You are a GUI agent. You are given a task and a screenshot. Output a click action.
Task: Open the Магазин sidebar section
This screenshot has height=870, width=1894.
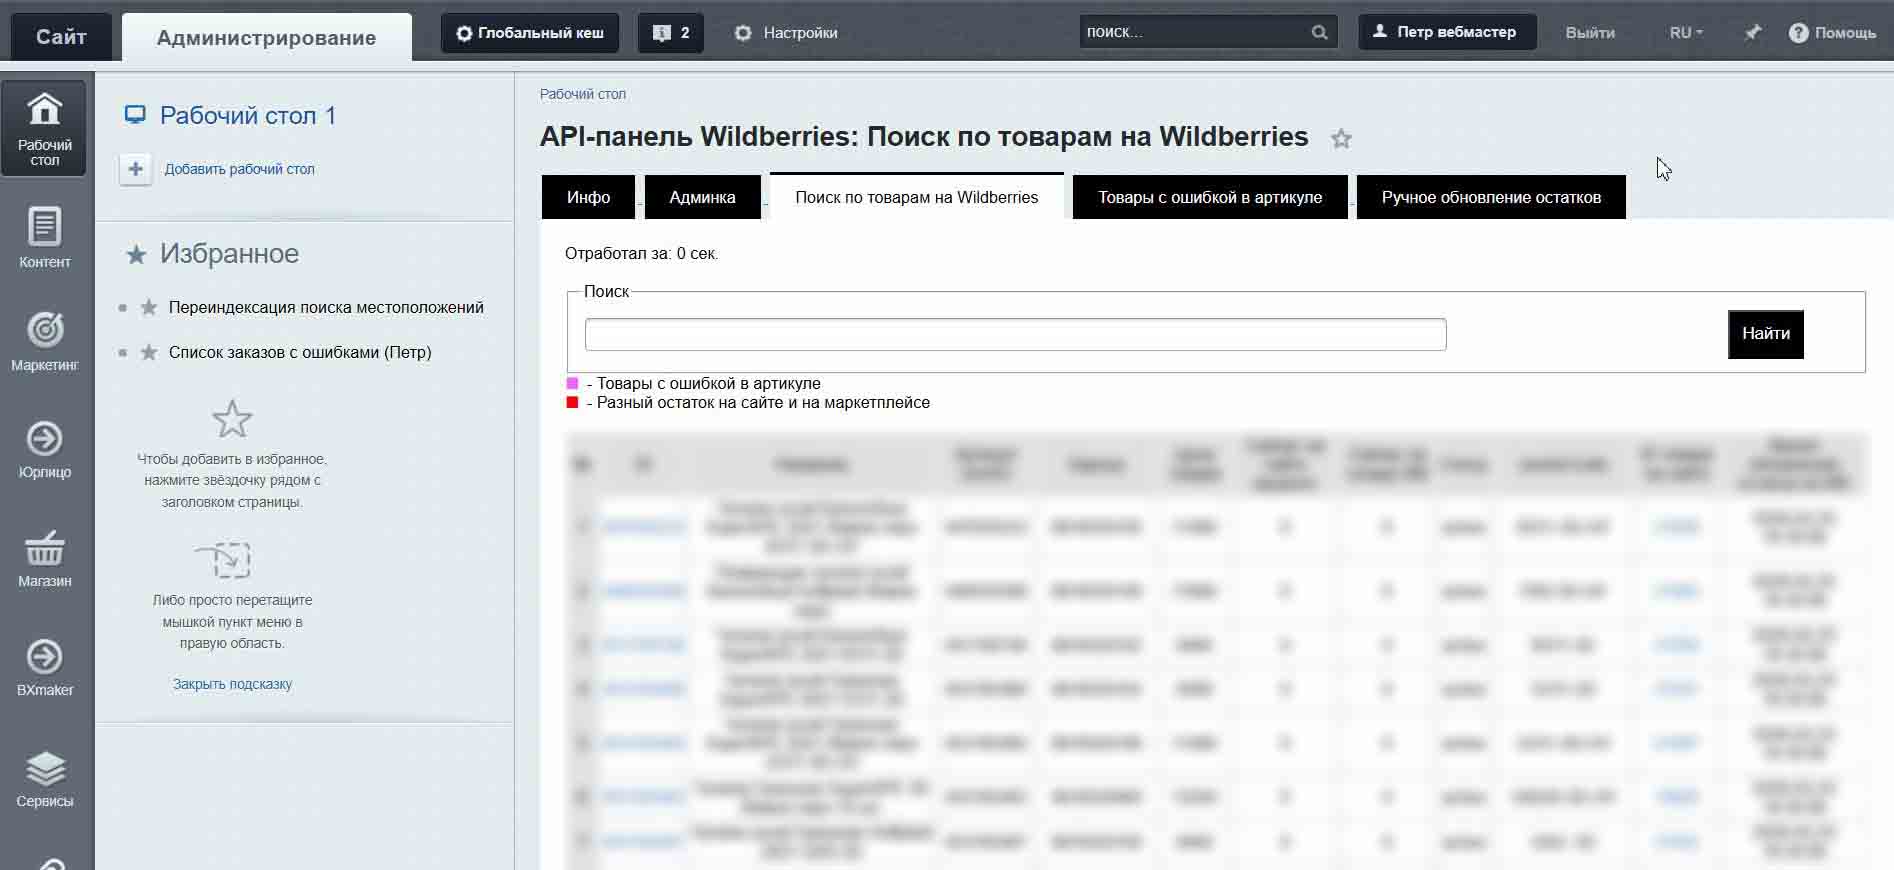click(44, 558)
